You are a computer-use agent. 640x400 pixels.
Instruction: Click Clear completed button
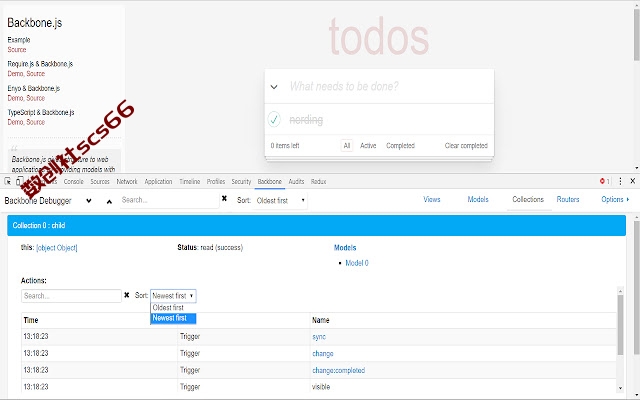(x=466, y=145)
